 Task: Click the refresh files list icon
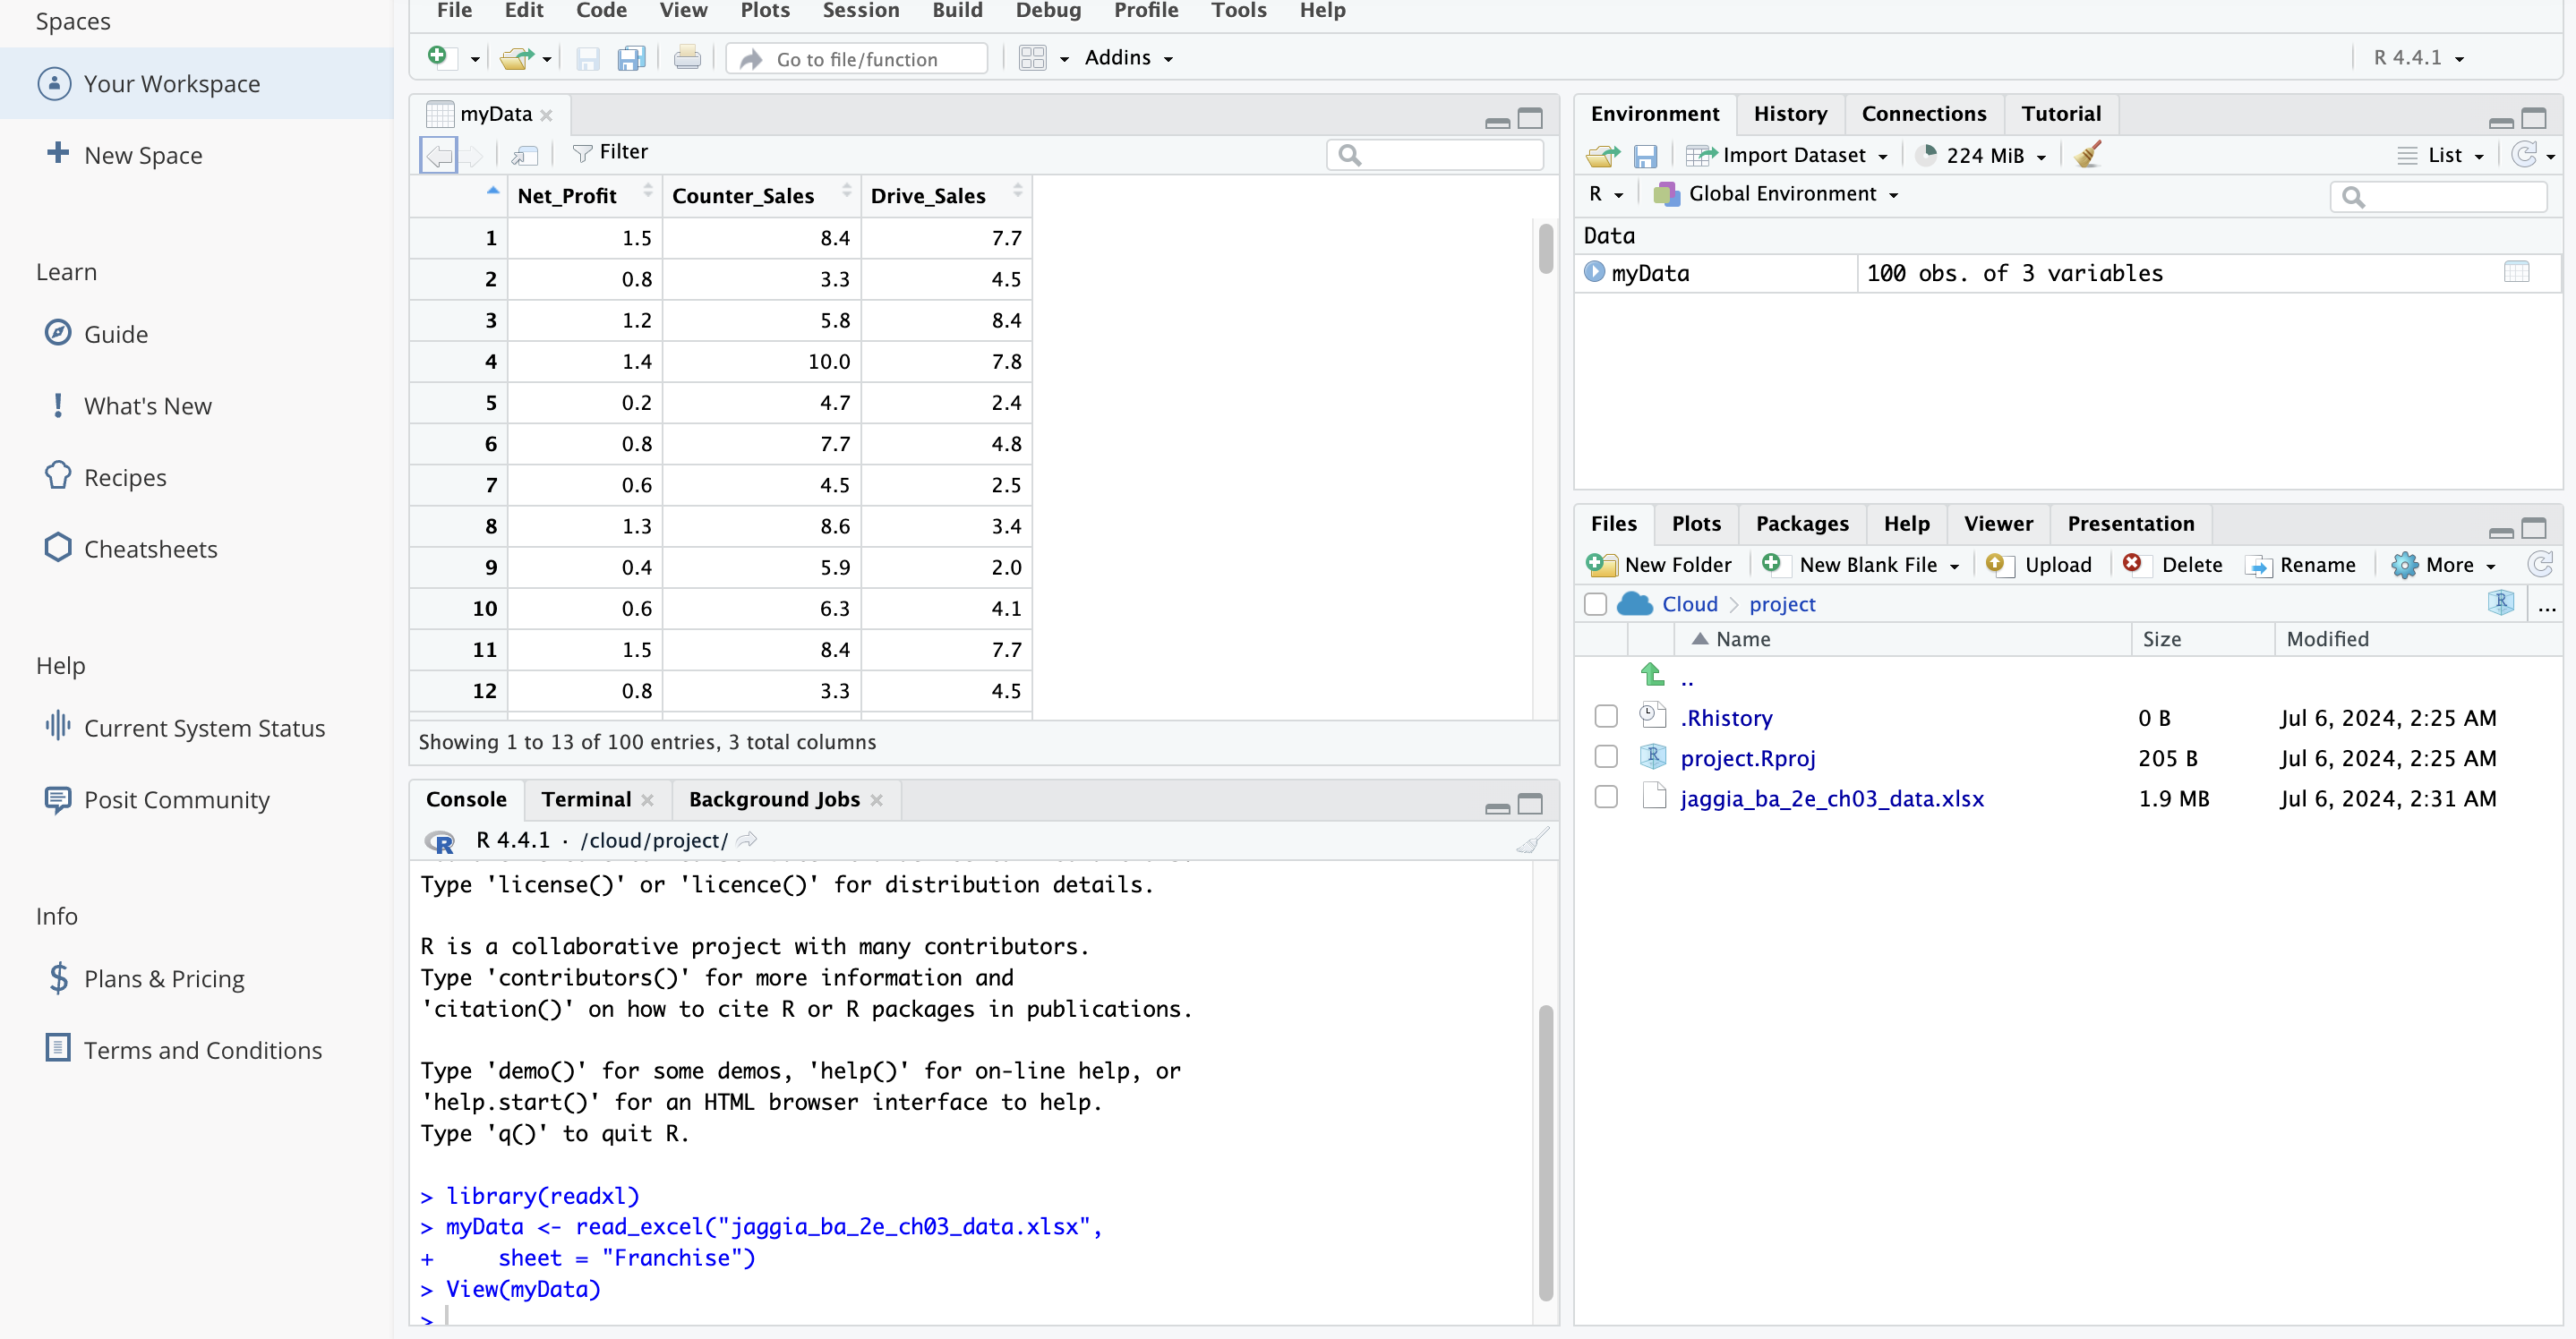click(x=2539, y=564)
